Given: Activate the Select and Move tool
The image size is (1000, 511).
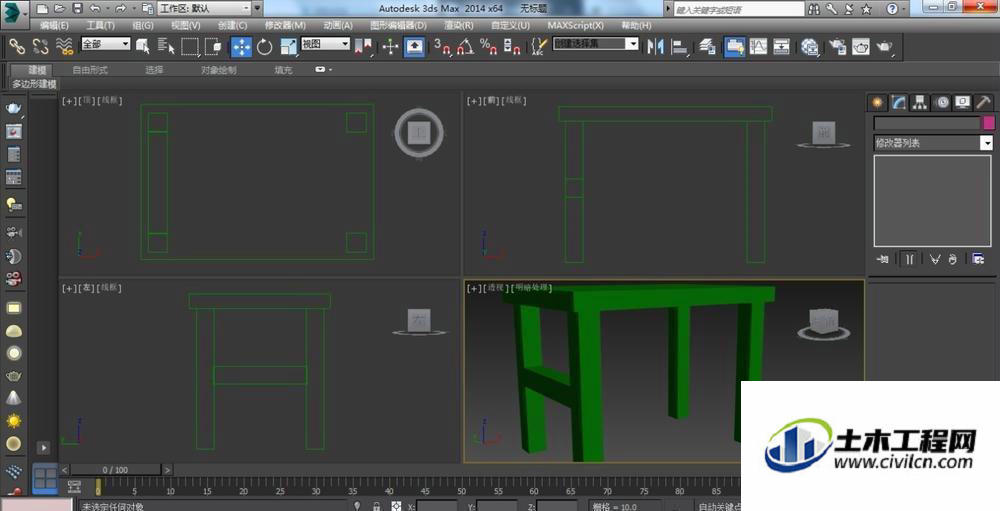Looking at the screenshot, I should (241, 47).
